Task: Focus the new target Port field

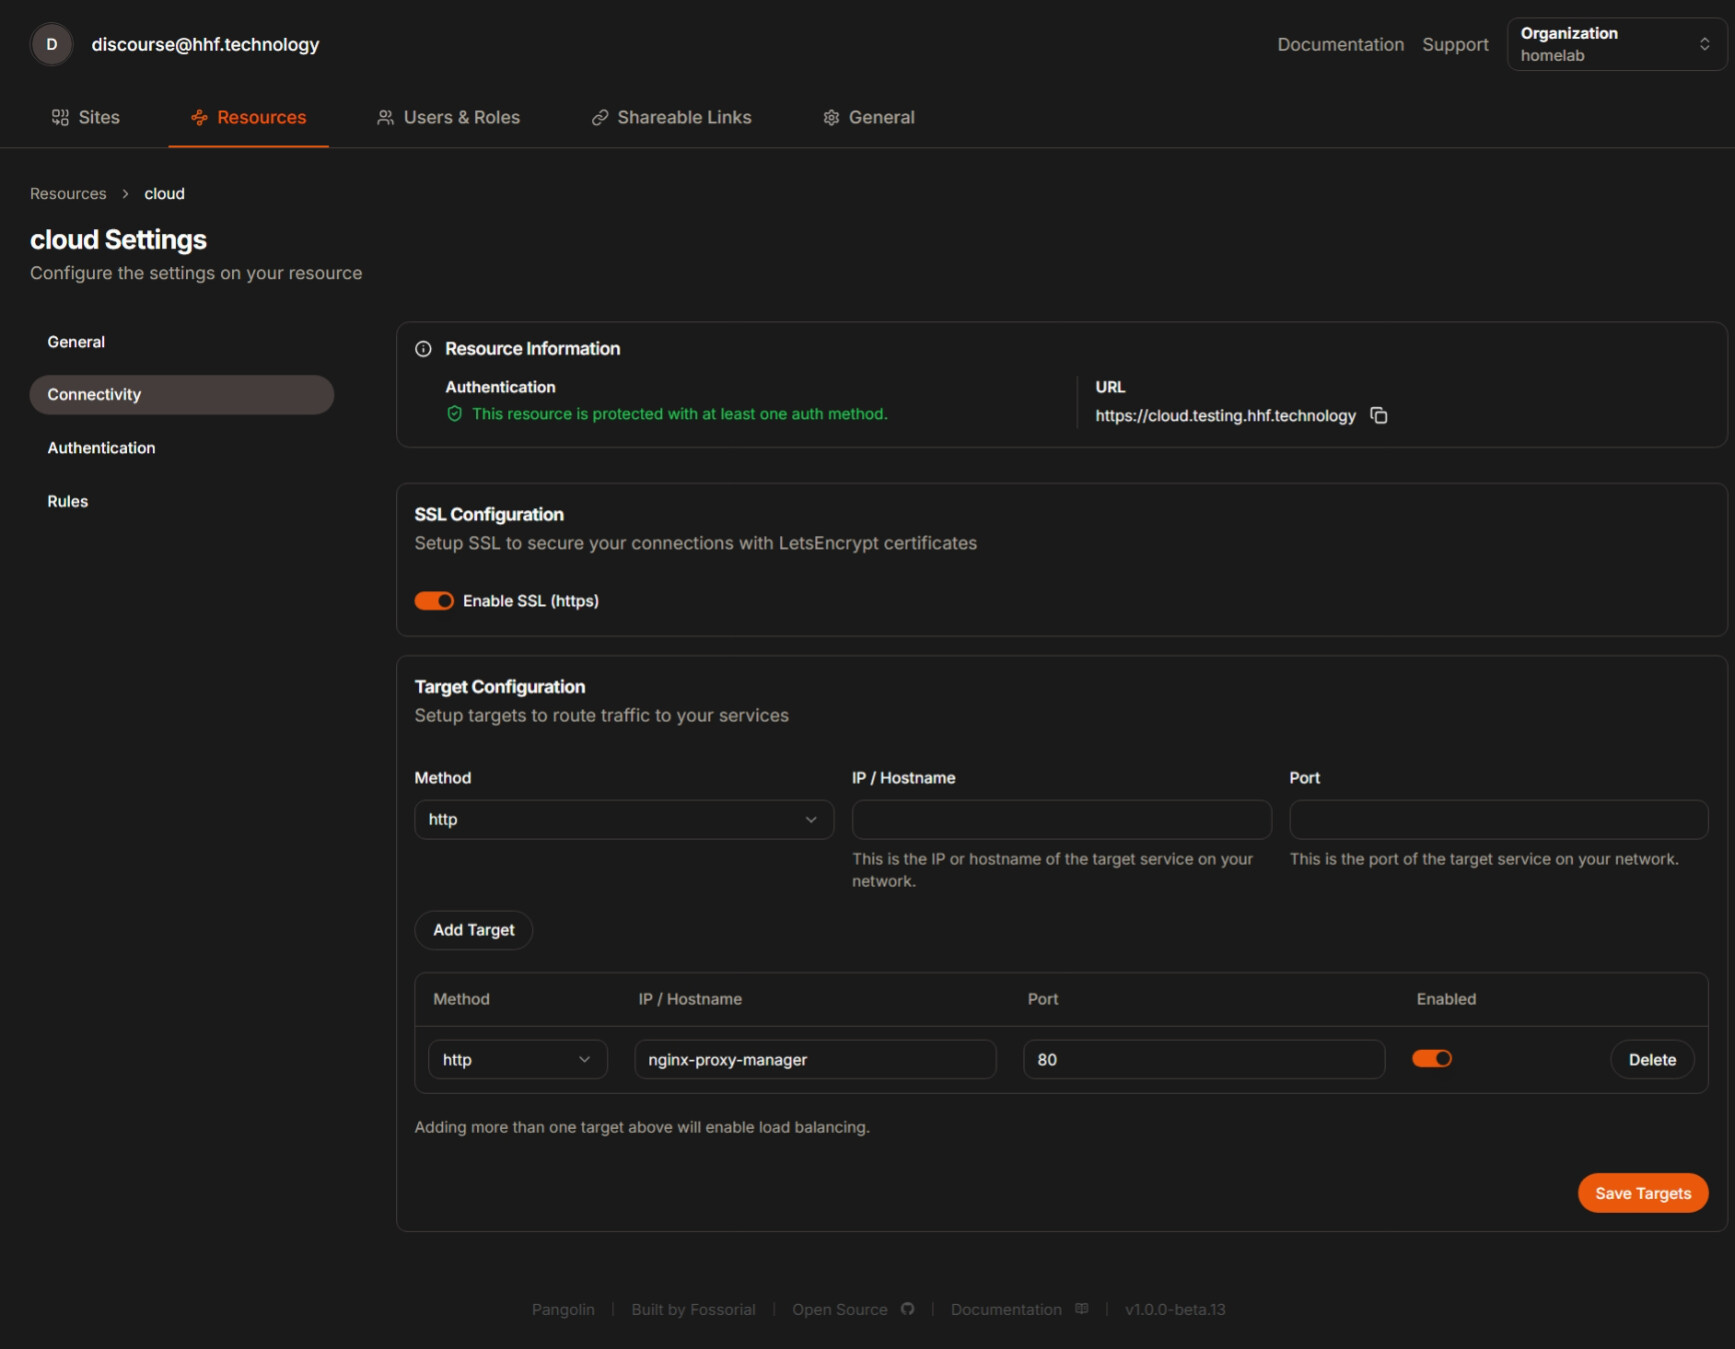Action: tap(1499, 819)
